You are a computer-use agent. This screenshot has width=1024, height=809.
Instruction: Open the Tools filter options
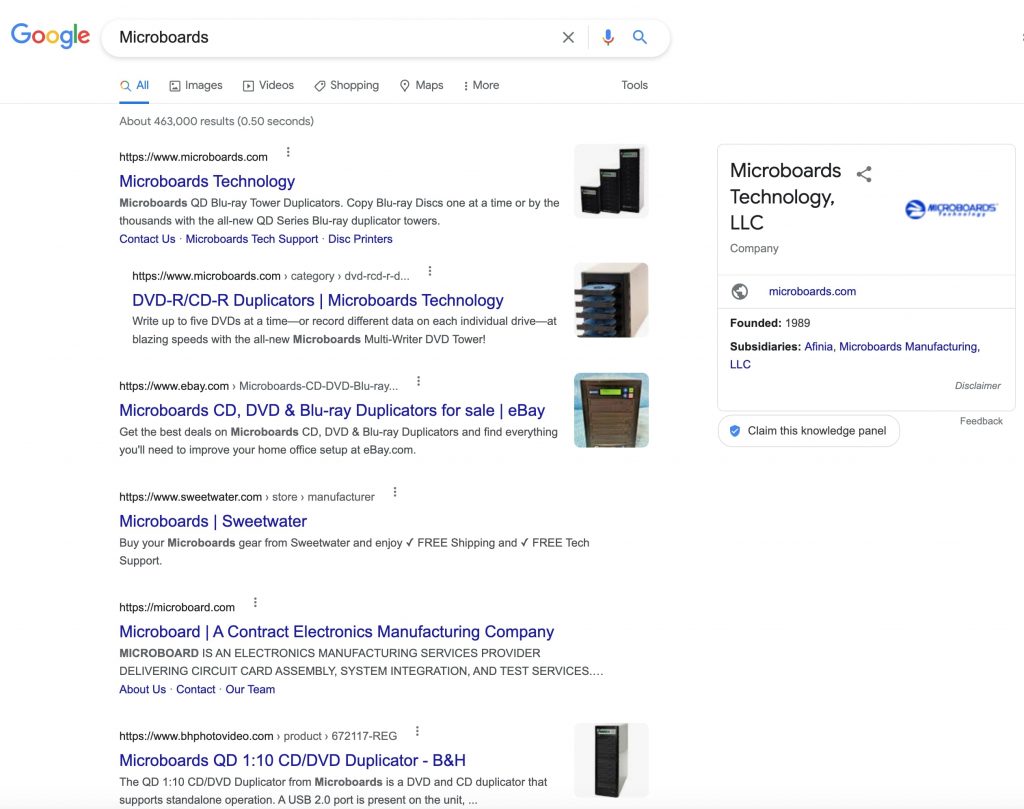(x=634, y=86)
